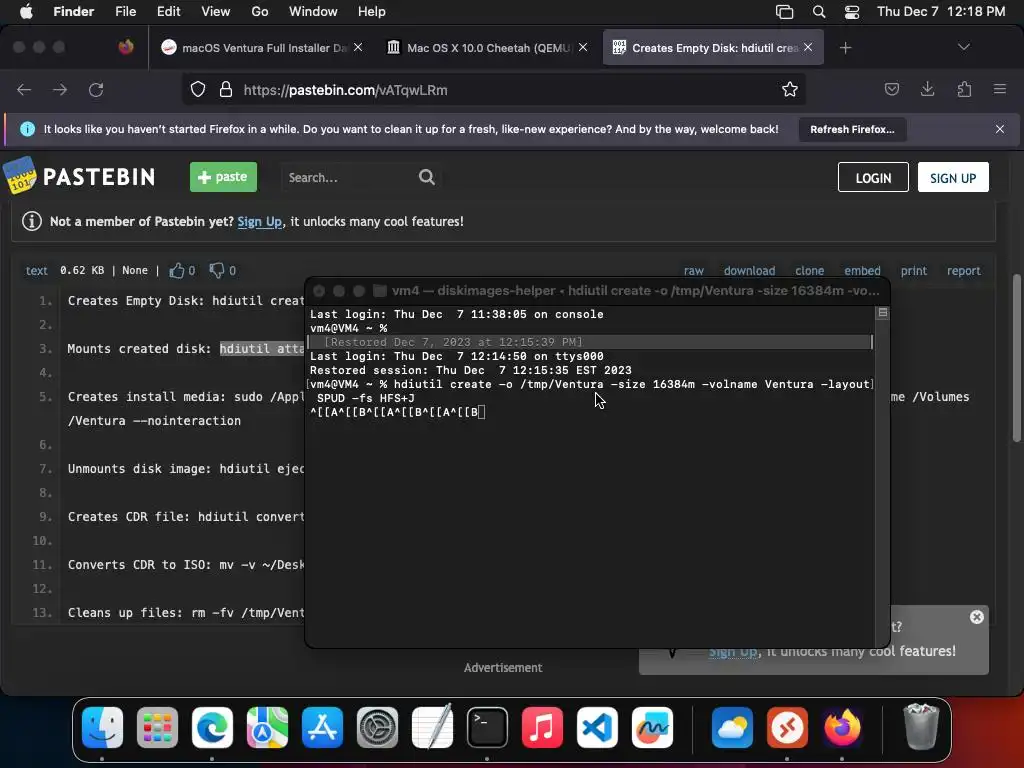This screenshot has width=1024, height=768.
Task: Click the embed paste link
Action: click(862, 270)
